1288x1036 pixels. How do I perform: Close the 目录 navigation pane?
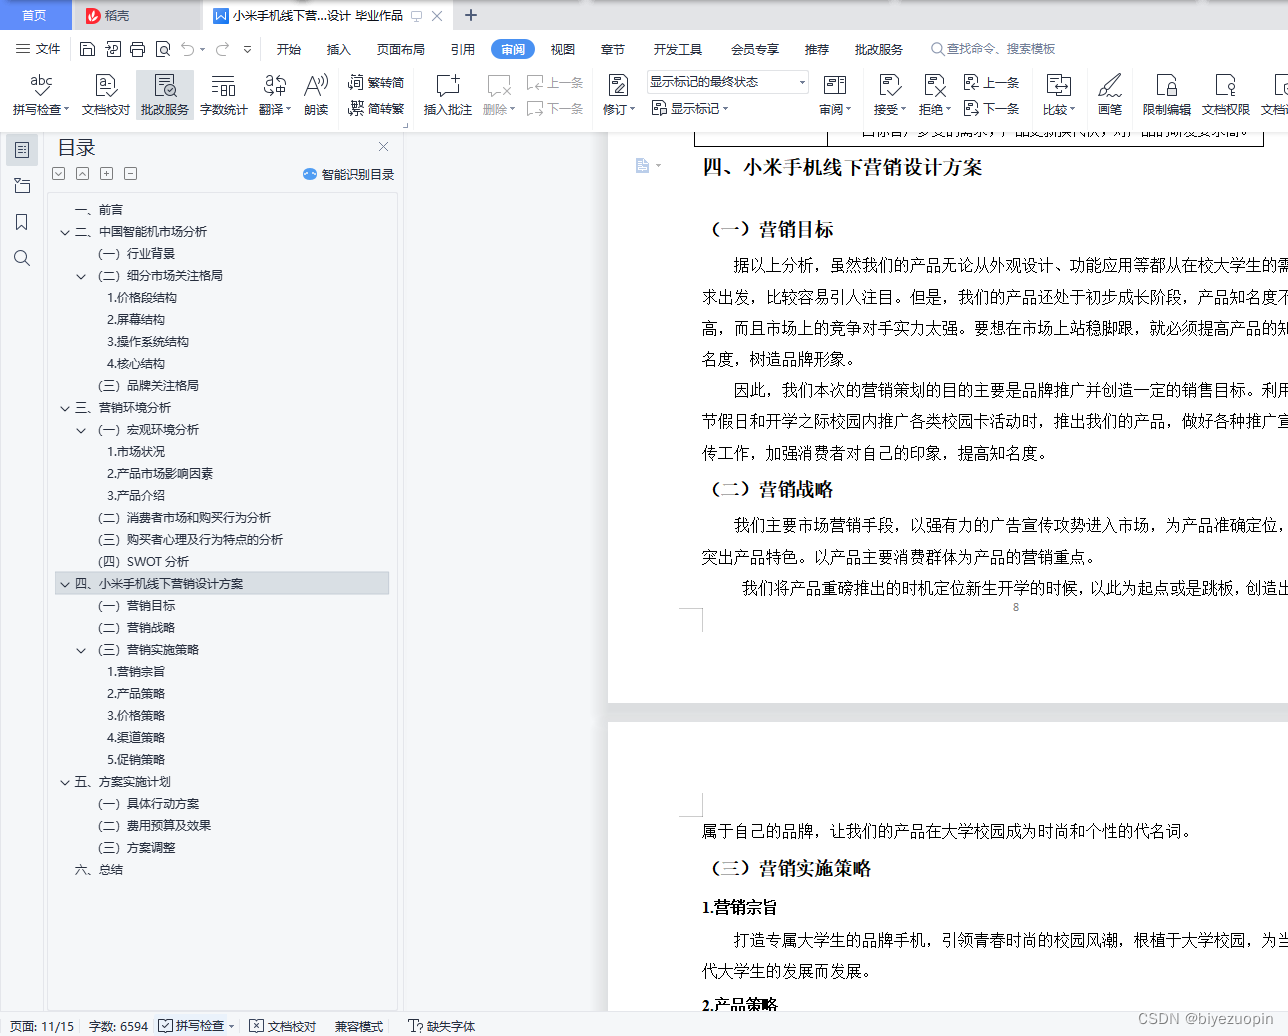pos(383,146)
